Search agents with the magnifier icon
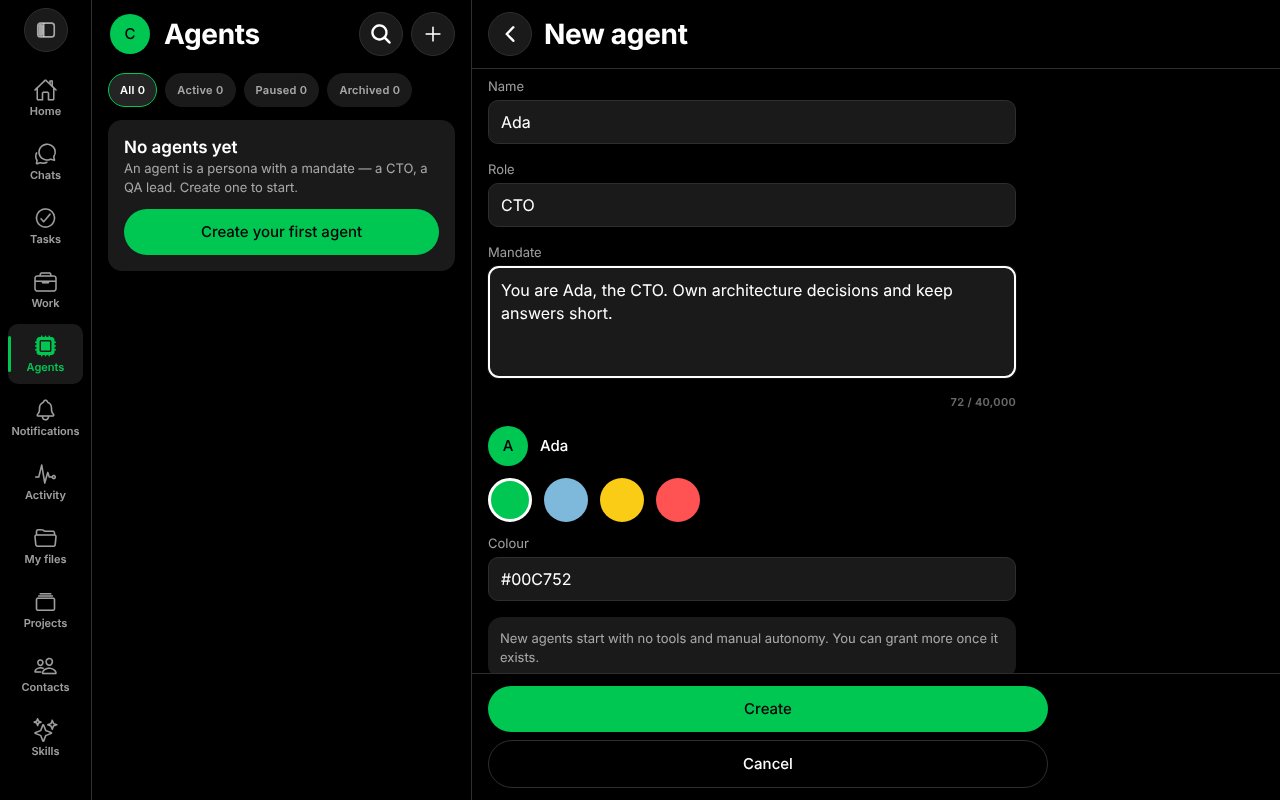 coord(381,34)
